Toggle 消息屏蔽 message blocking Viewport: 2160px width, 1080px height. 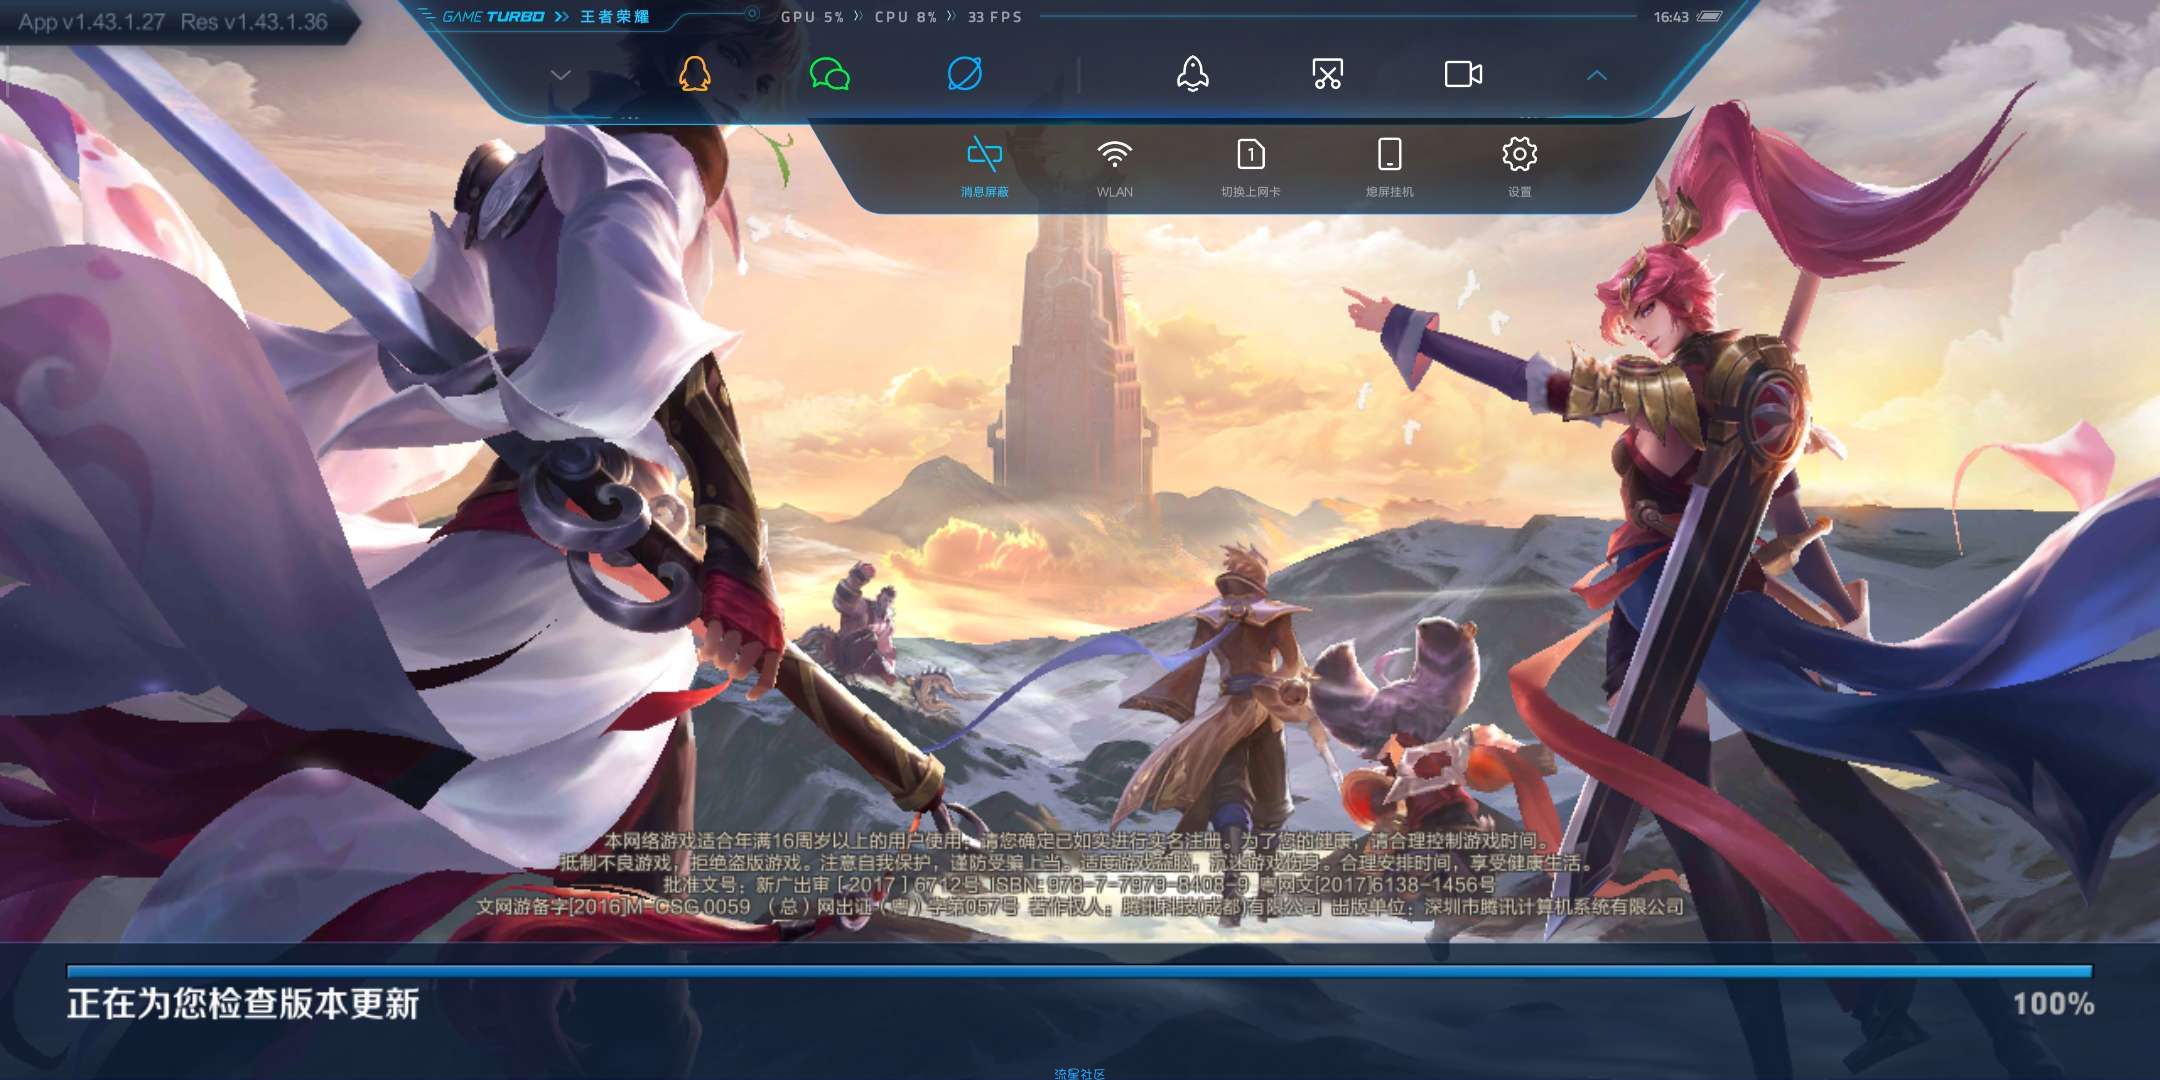click(985, 167)
